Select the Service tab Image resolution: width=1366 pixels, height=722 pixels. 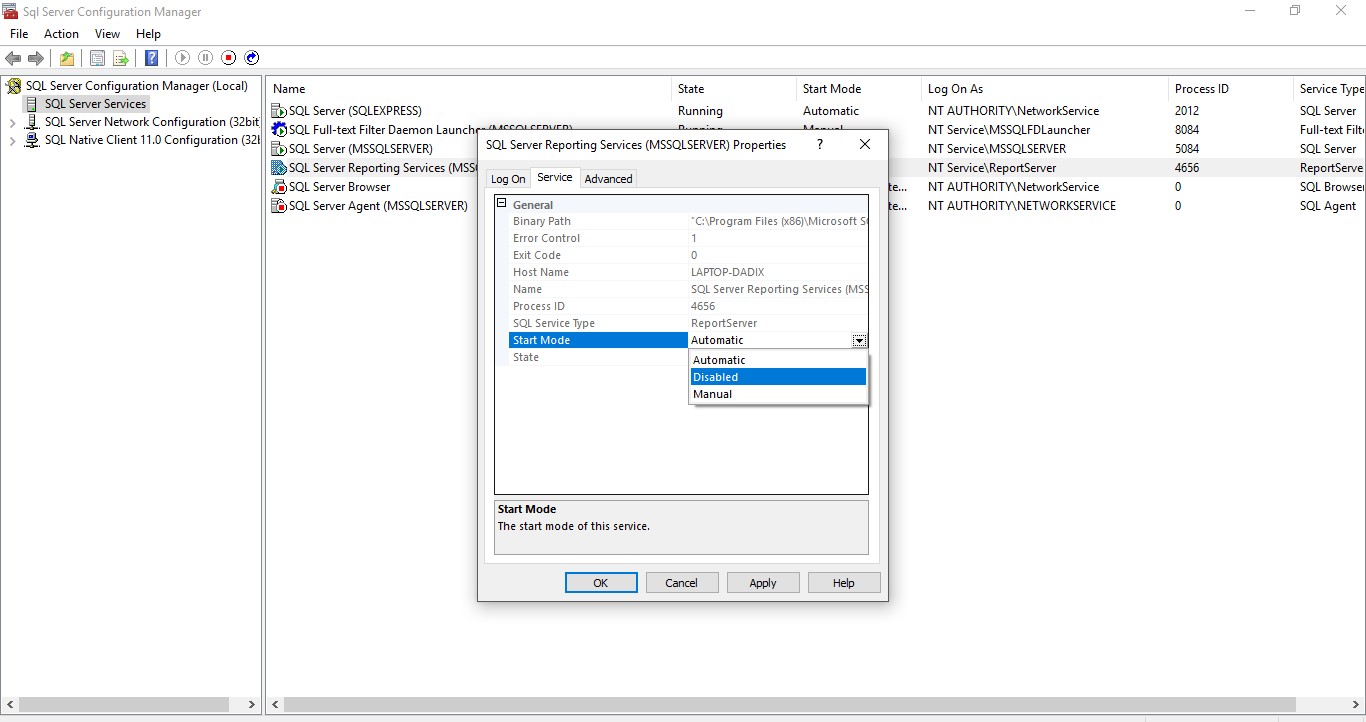point(555,177)
